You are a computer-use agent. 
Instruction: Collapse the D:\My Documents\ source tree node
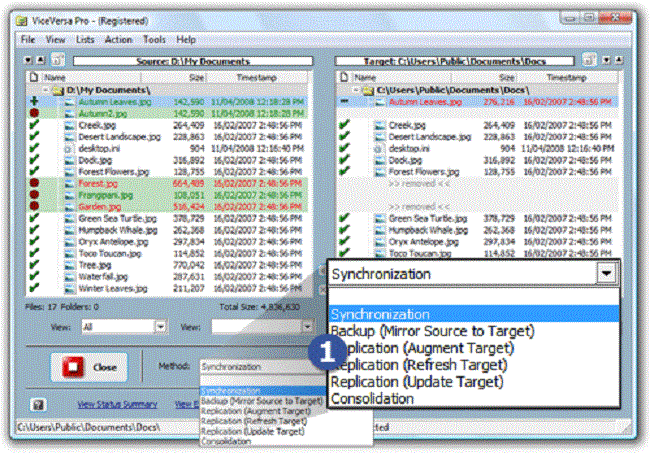46,90
